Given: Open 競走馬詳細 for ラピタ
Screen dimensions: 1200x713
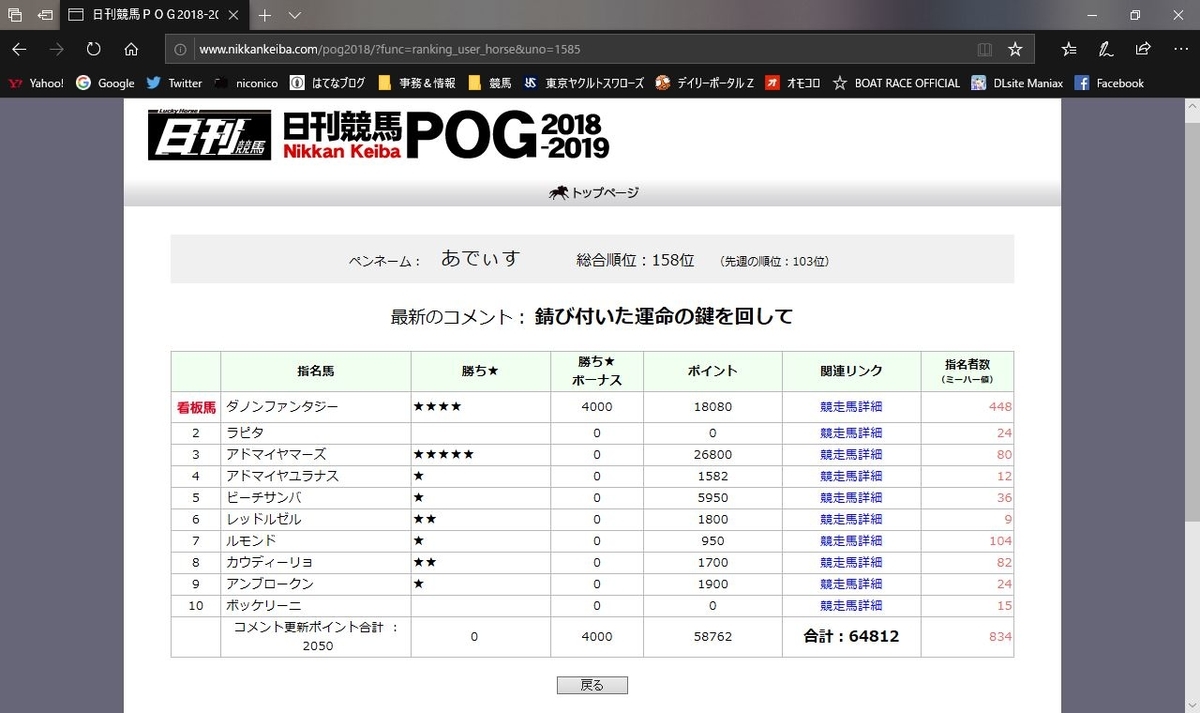Looking at the screenshot, I should [x=851, y=433].
